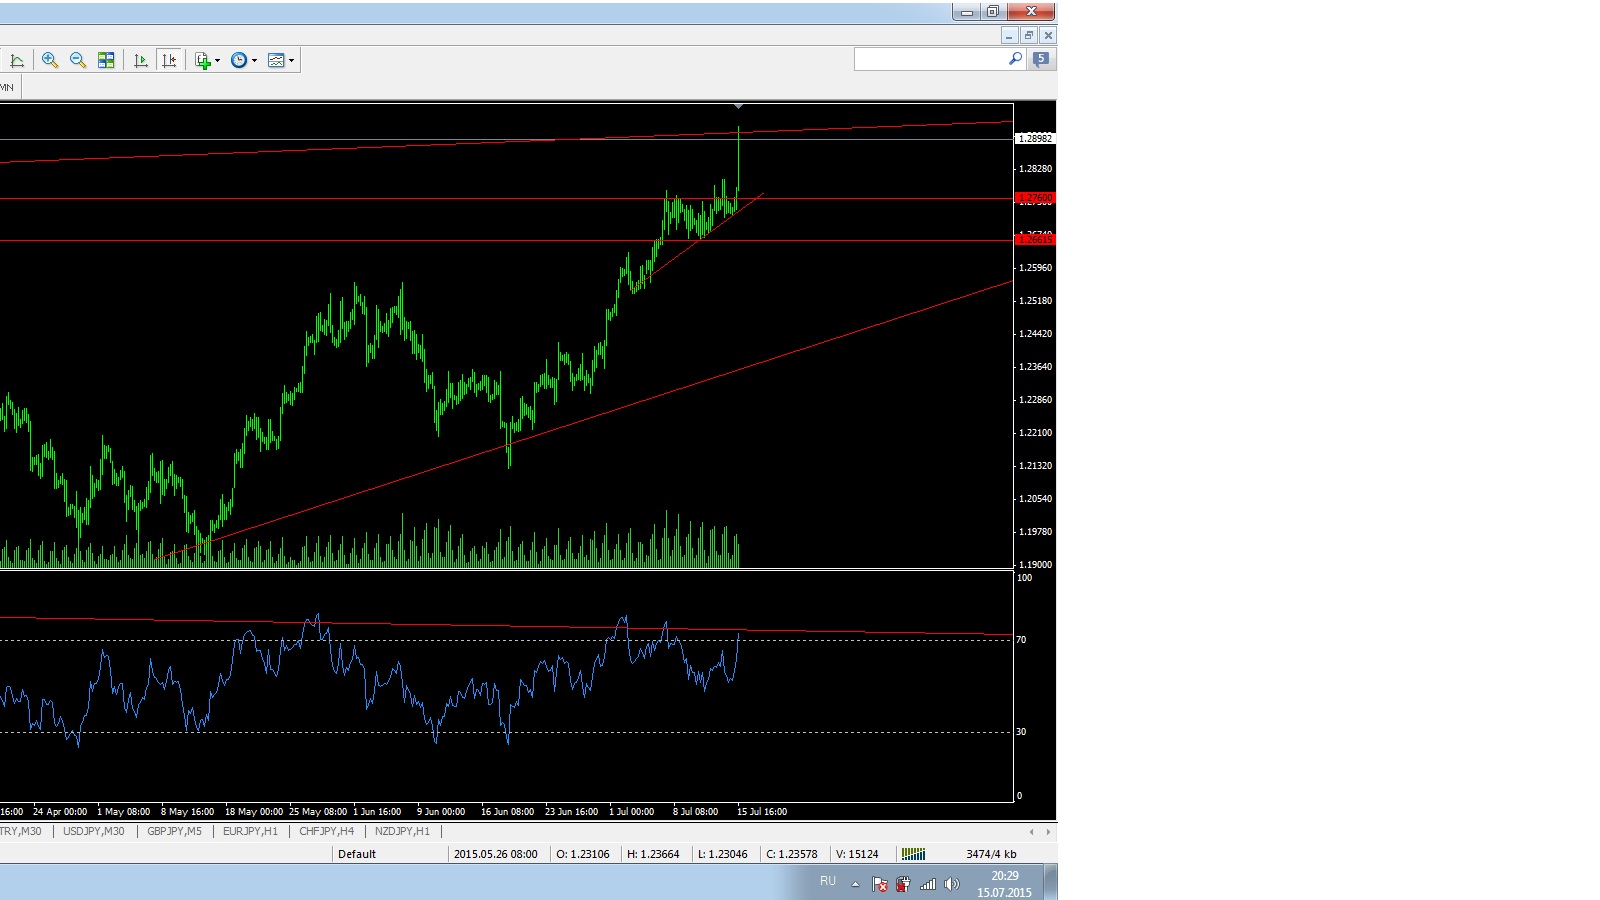
Task: Click the Default profile status field
Action: pyautogui.click(x=389, y=854)
